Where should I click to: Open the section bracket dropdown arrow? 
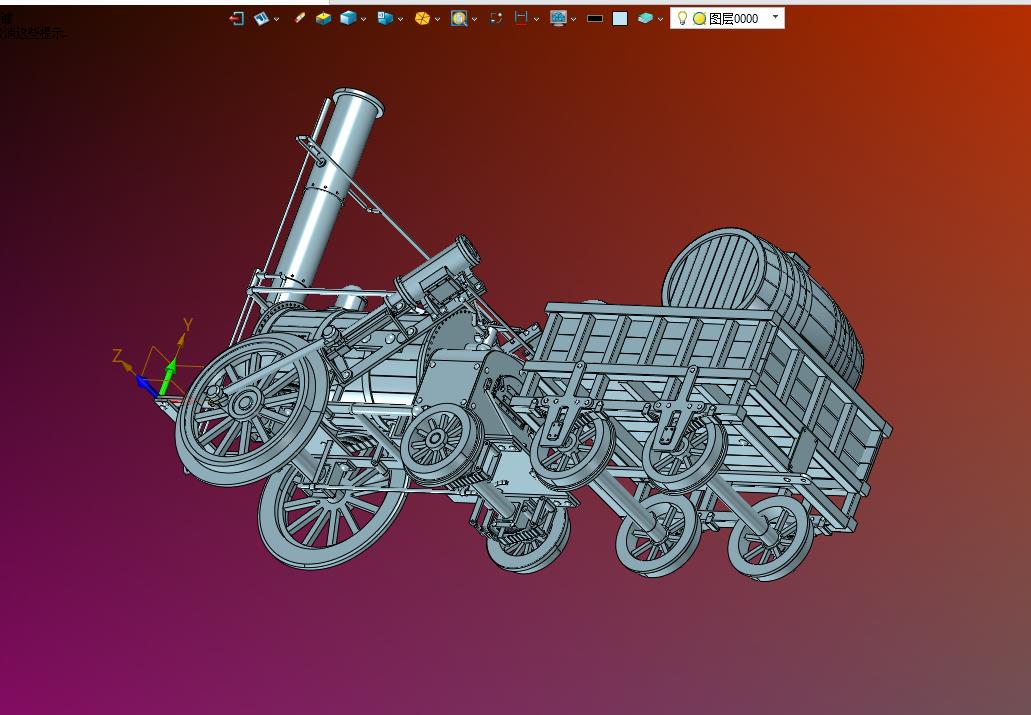pos(537,19)
